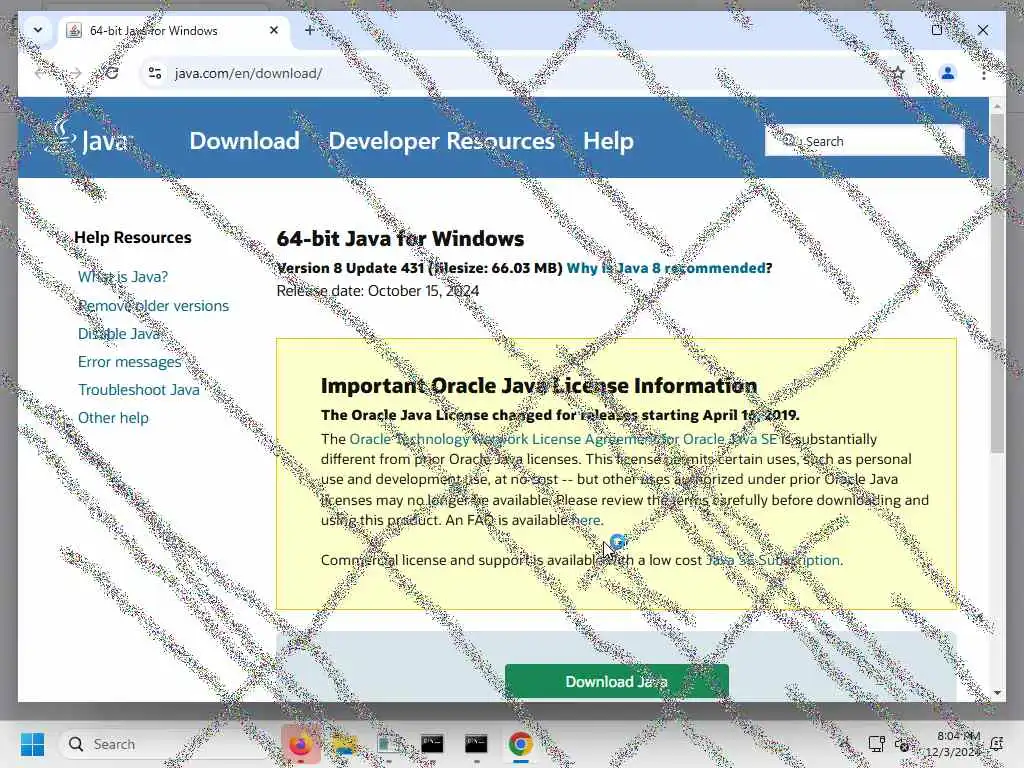This screenshot has height=768, width=1024.
Task: Click the taskbar Search box
Action: click(x=165, y=744)
